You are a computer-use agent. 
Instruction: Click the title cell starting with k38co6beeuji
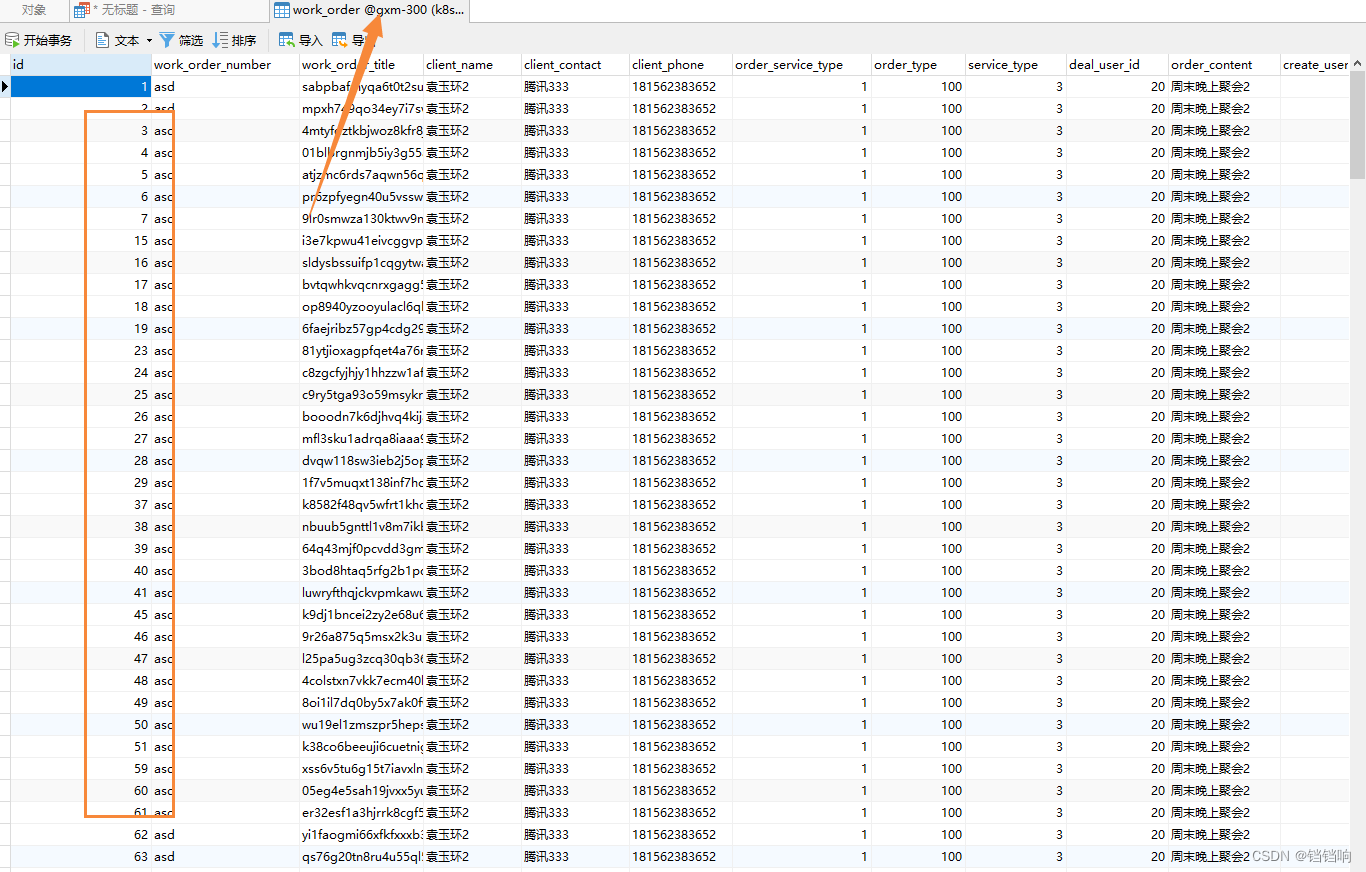361,746
